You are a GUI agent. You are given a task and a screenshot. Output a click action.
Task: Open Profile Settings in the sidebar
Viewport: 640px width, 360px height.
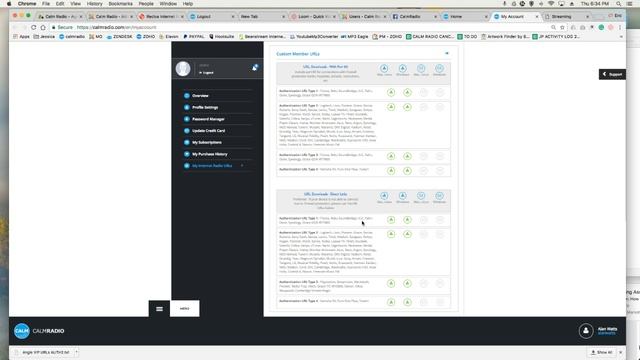[x=205, y=107]
